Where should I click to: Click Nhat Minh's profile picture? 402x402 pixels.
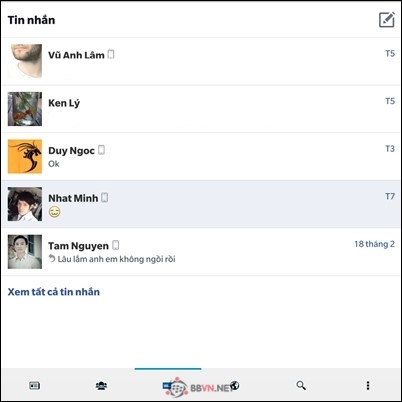click(25, 204)
